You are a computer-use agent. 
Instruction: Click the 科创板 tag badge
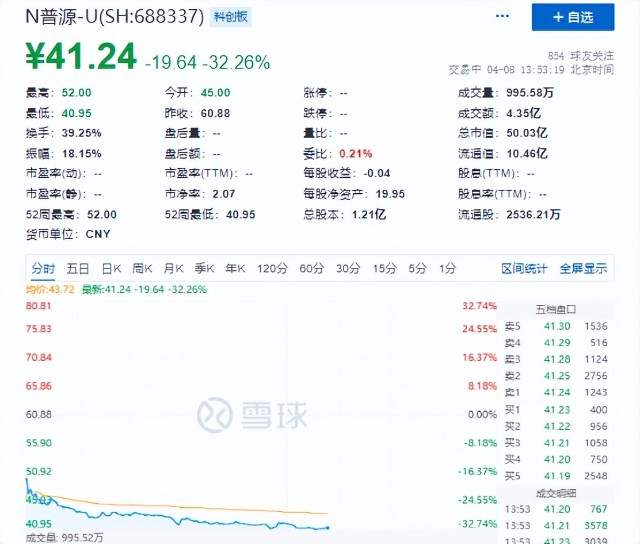click(231, 17)
